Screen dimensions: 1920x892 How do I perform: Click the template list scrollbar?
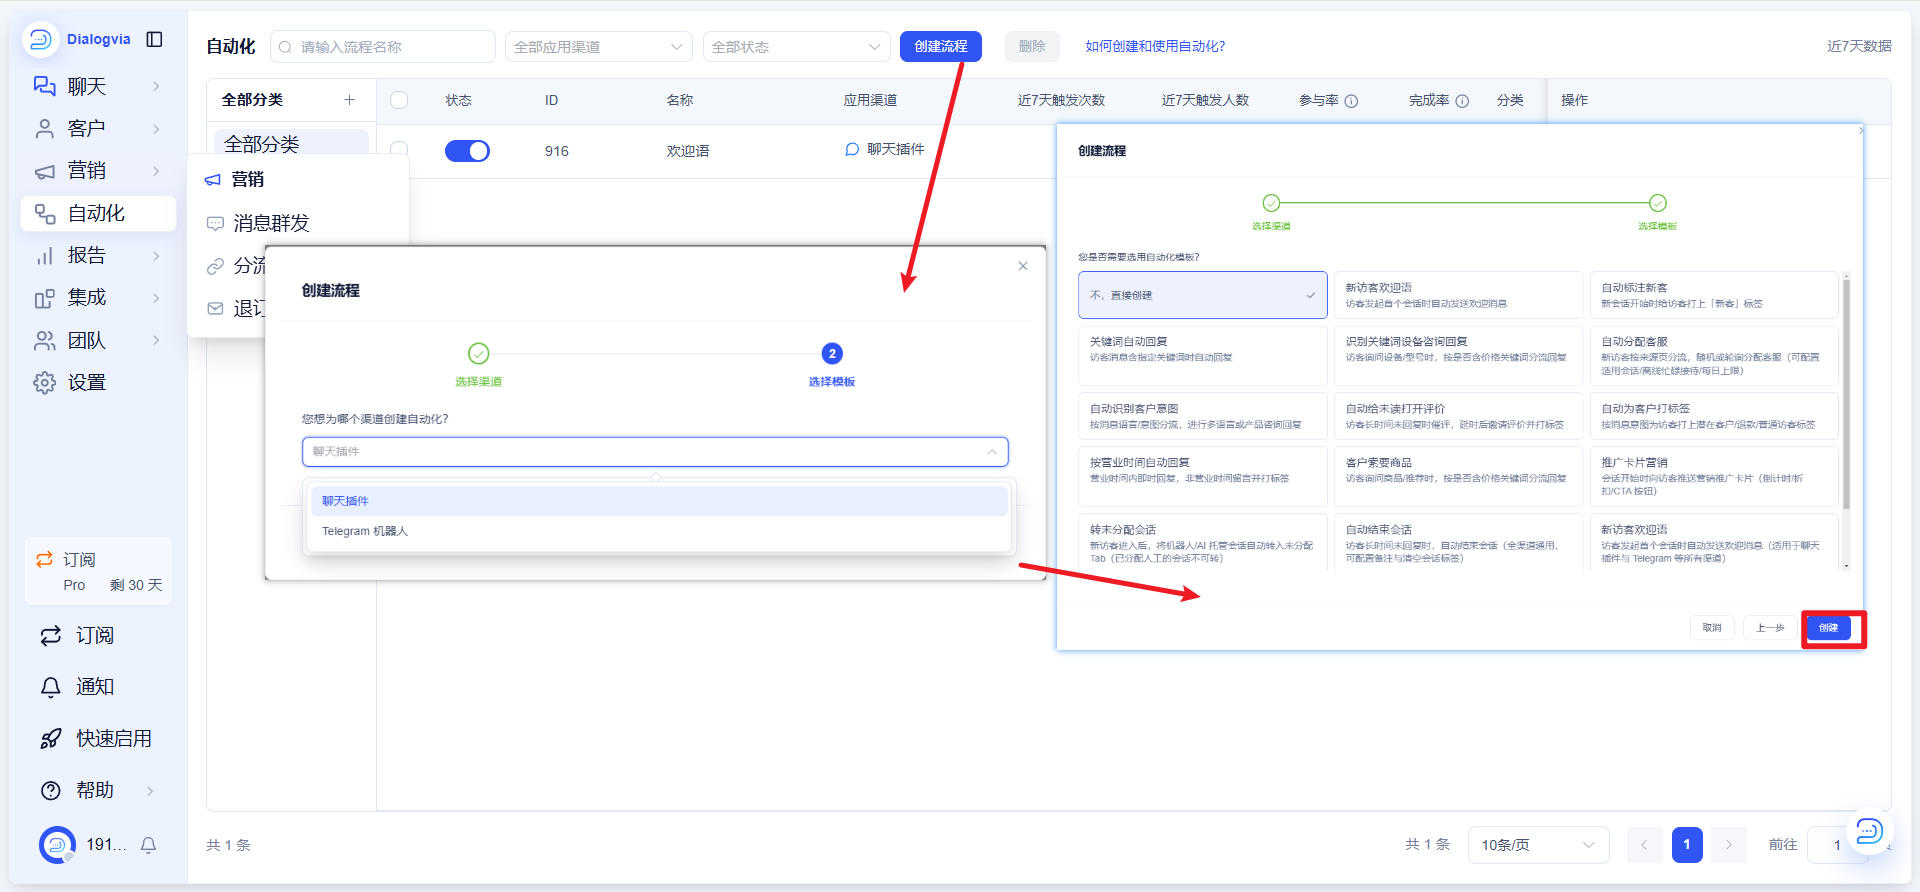point(1846,395)
